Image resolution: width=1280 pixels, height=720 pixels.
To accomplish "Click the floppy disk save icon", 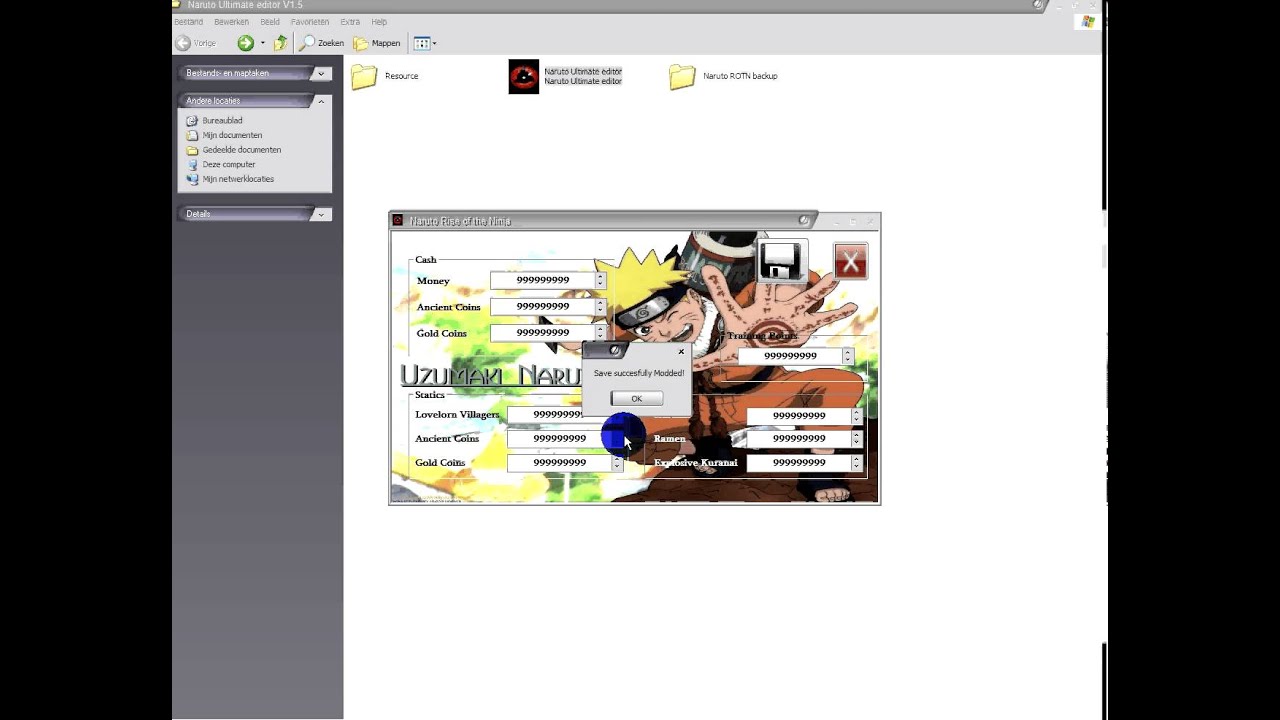I will tap(781, 261).
